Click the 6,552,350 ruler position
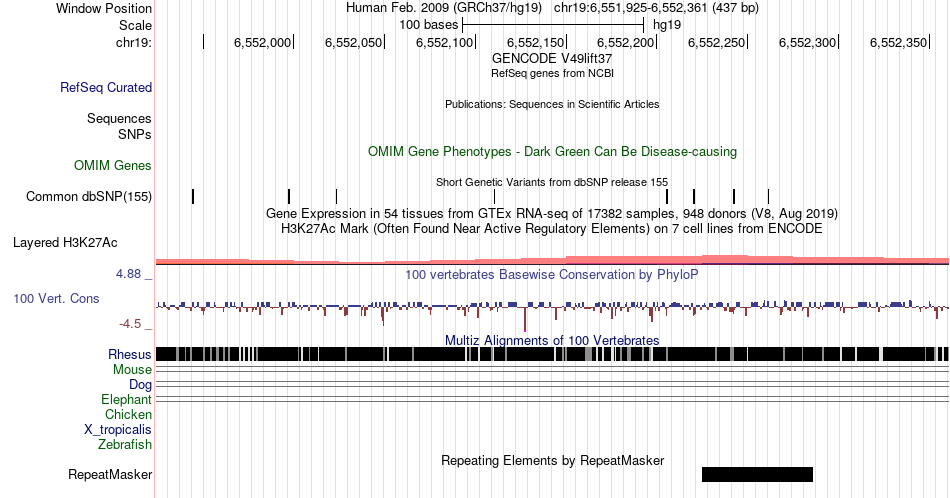950x498 pixels. point(899,42)
